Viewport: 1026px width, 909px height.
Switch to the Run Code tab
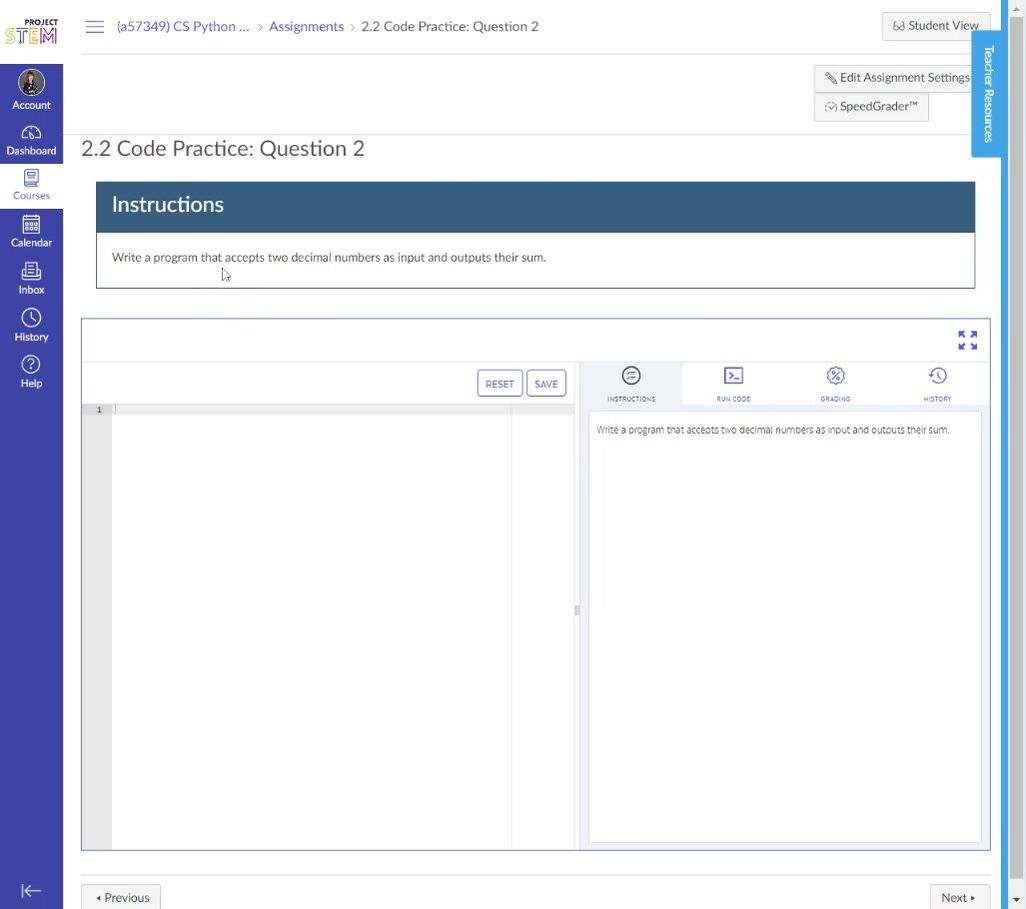pos(733,384)
